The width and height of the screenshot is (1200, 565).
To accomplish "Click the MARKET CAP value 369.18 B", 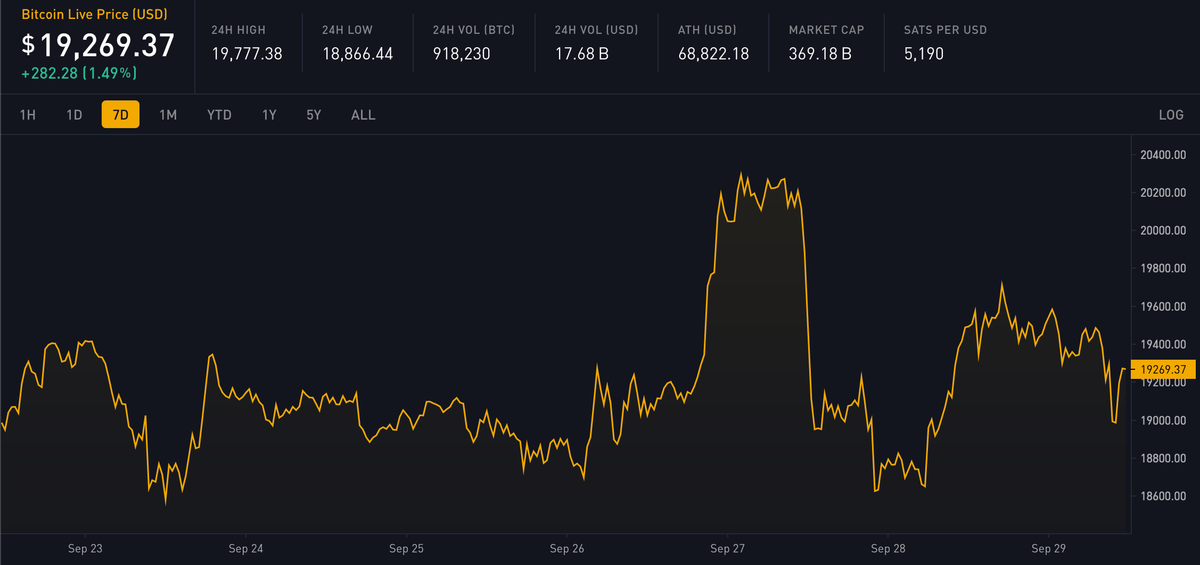I will pyautogui.click(x=820, y=54).
